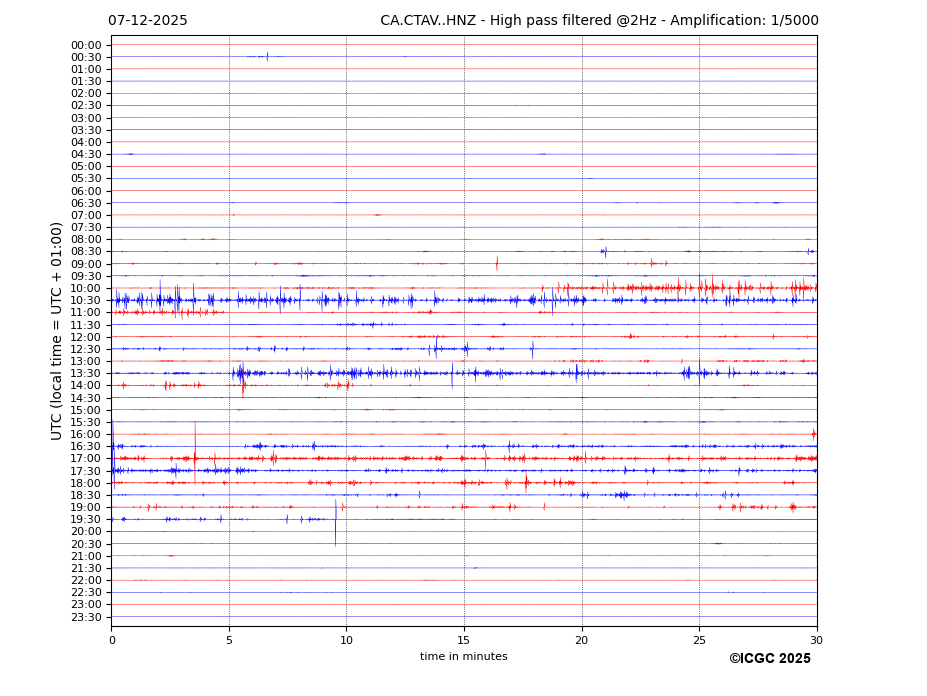Click the 06:30 time row label

click(85, 203)
